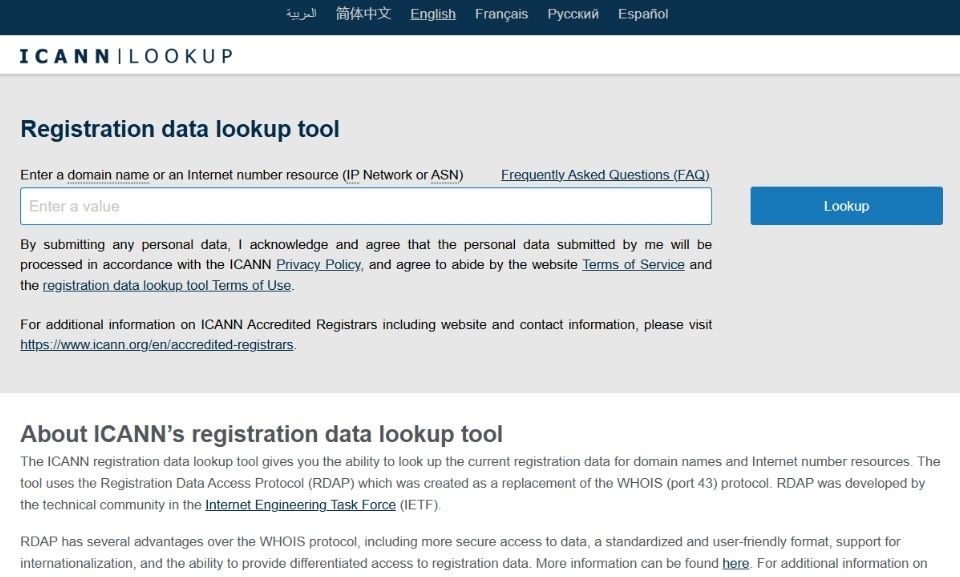Switch language to Русский
This screenshot has width=960, height=577.
(573, 13)
